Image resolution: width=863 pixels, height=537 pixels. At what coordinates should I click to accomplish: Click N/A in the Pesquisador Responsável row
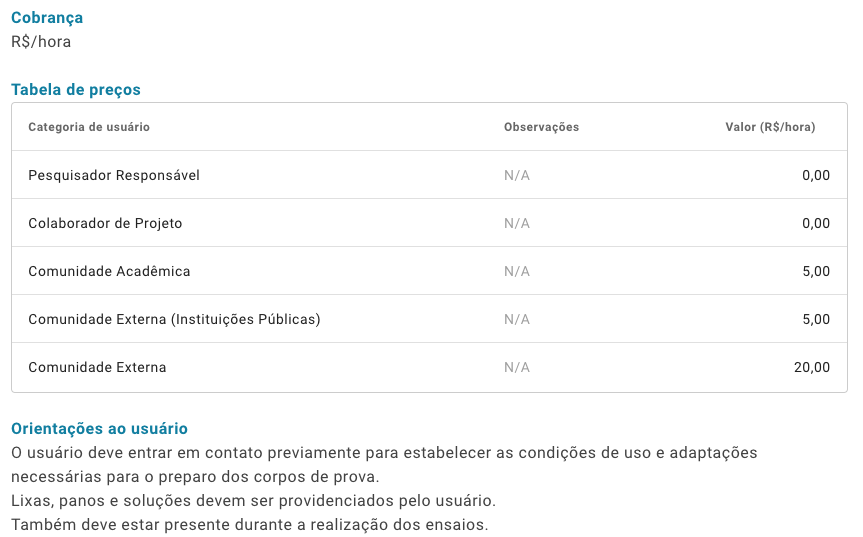click(517, 176)
